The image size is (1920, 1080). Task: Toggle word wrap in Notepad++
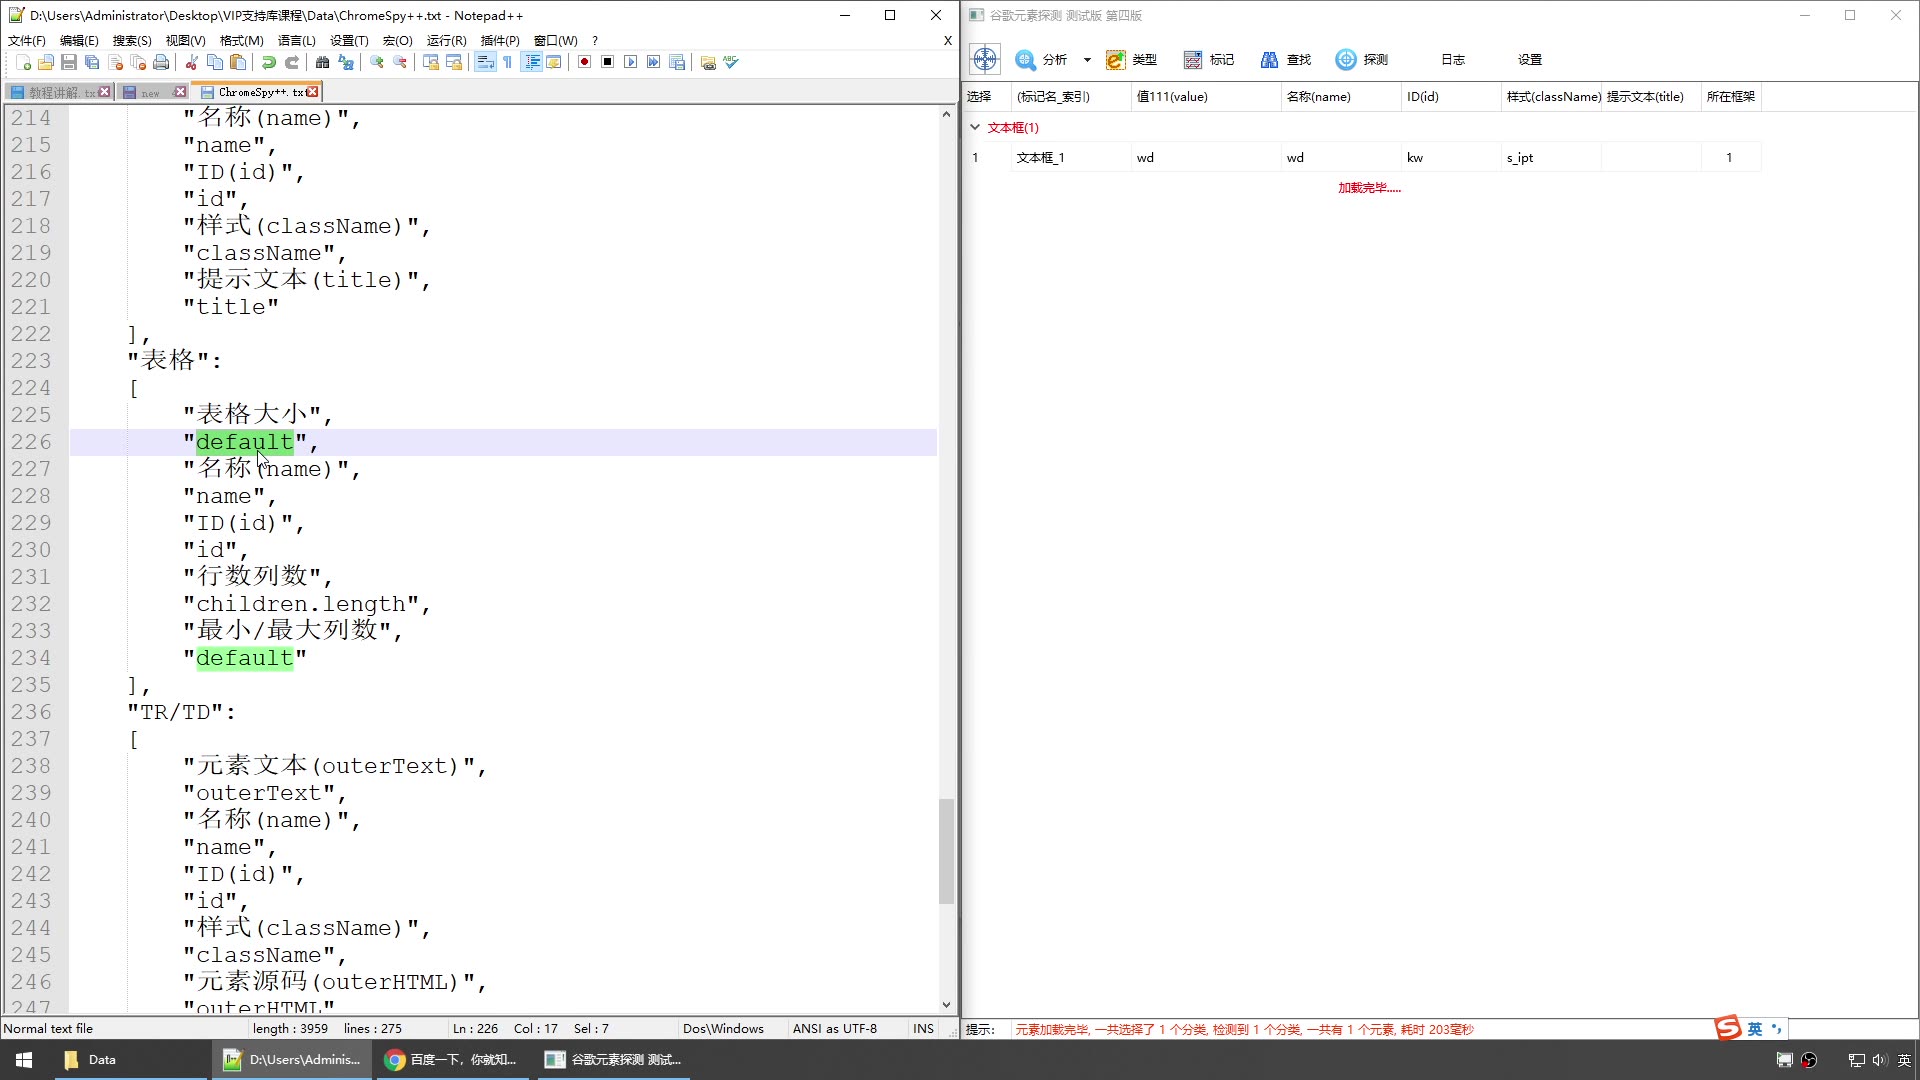coord(485,62)
